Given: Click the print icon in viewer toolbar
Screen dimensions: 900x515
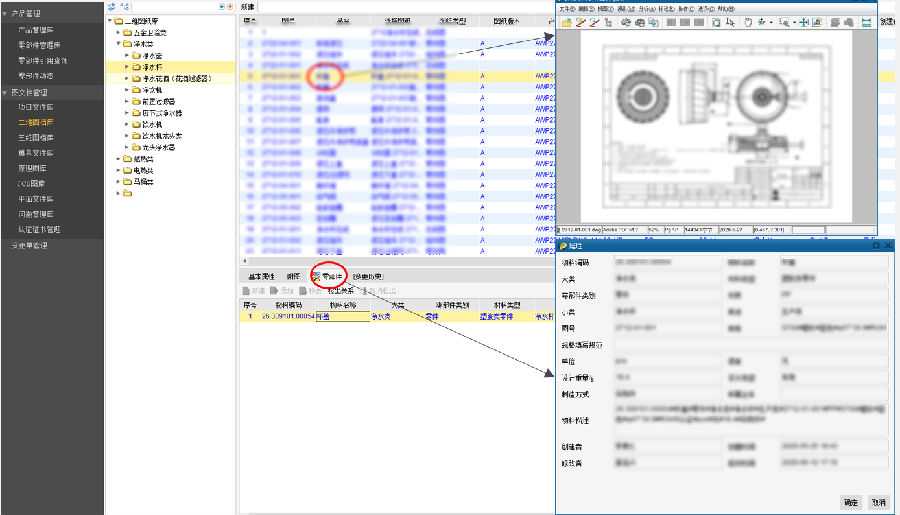Looking at the screenshot, I should (625, 21).
